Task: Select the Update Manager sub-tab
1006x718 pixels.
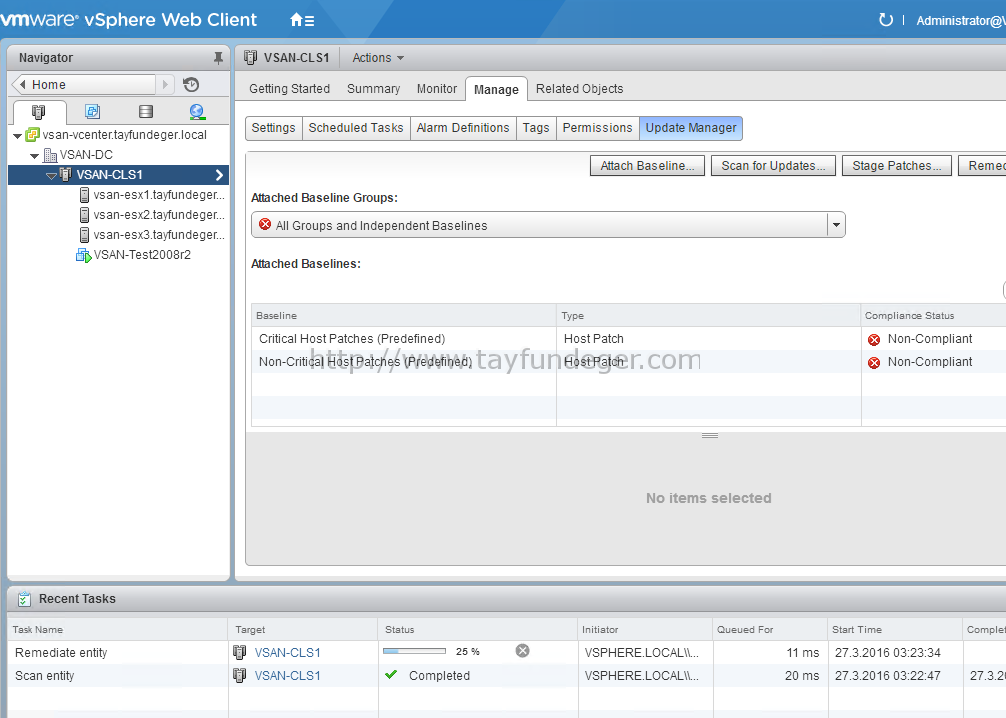Action: pos(691,128)
